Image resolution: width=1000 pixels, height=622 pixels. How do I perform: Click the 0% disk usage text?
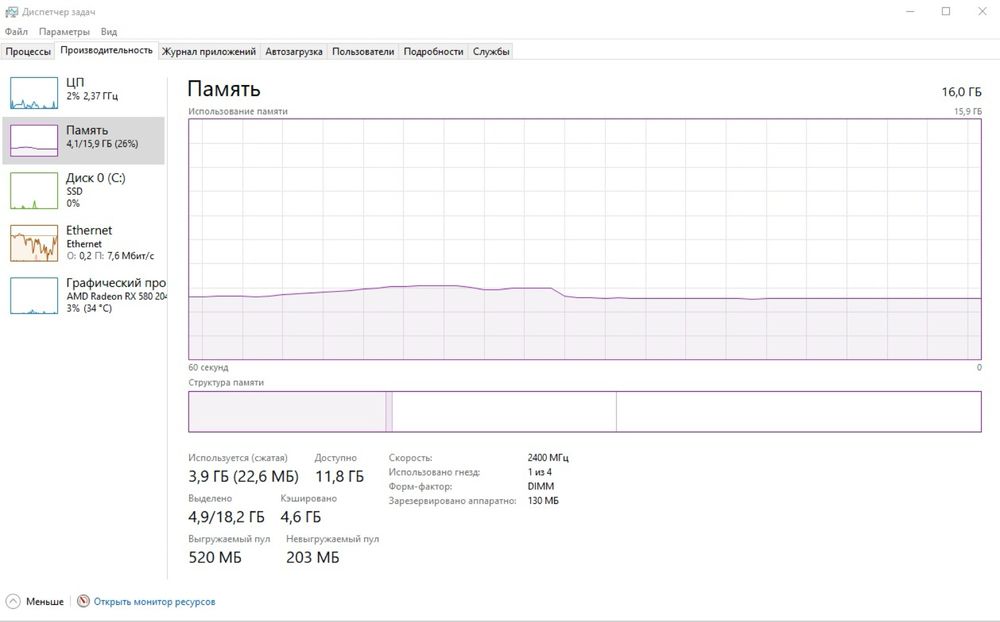(73, 204)
